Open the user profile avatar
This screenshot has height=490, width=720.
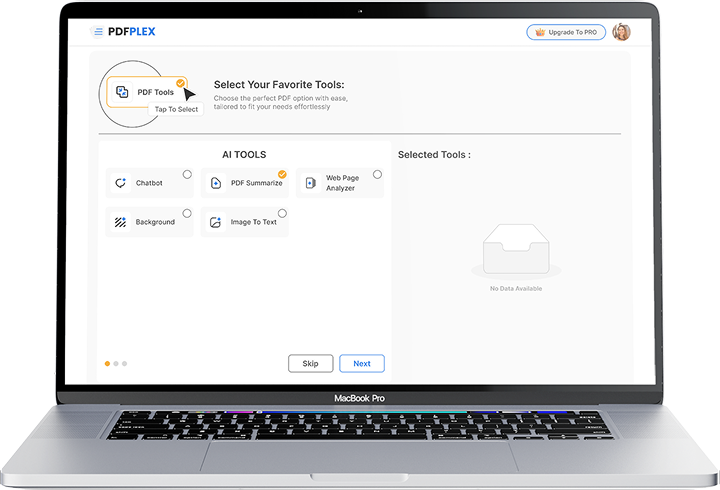point(621,32)
